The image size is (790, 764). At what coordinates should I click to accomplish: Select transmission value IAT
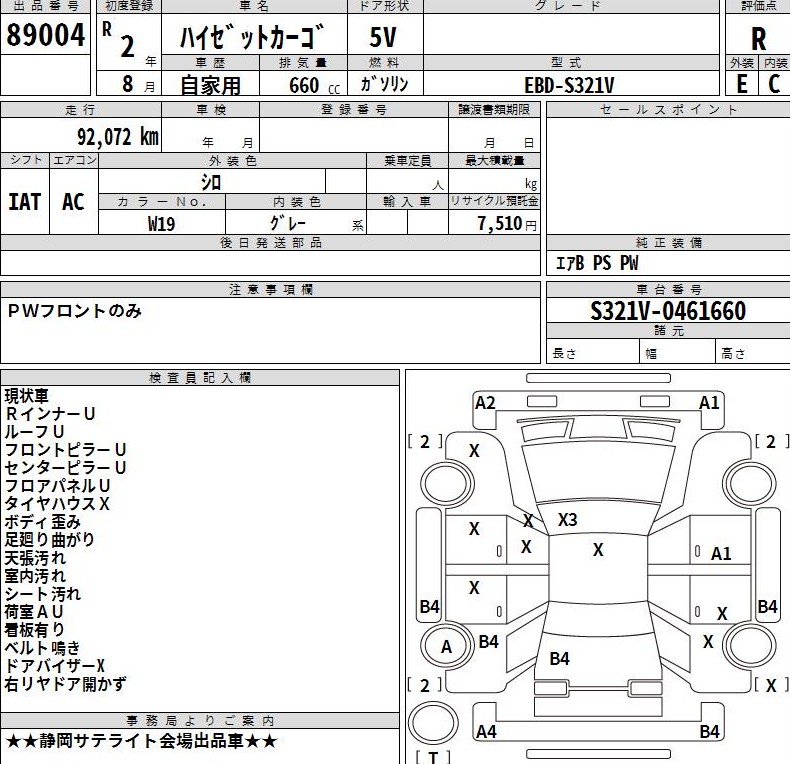24,202
